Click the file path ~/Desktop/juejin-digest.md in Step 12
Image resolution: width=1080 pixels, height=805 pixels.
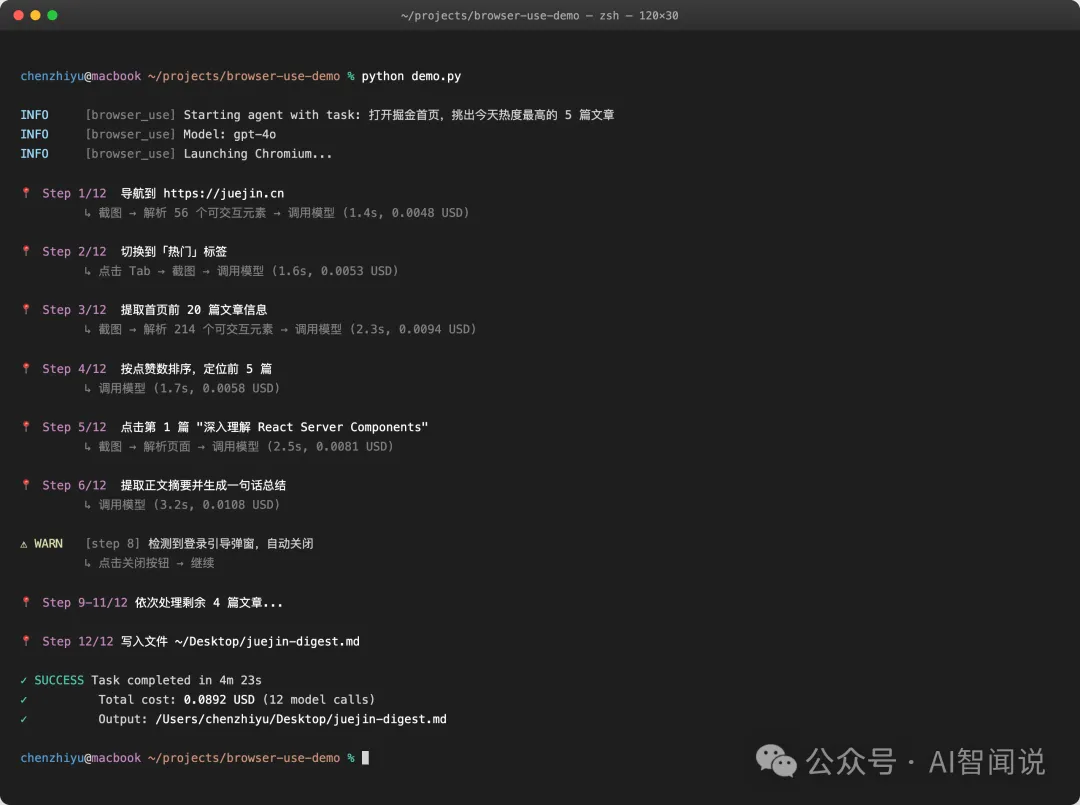(267, 641)
